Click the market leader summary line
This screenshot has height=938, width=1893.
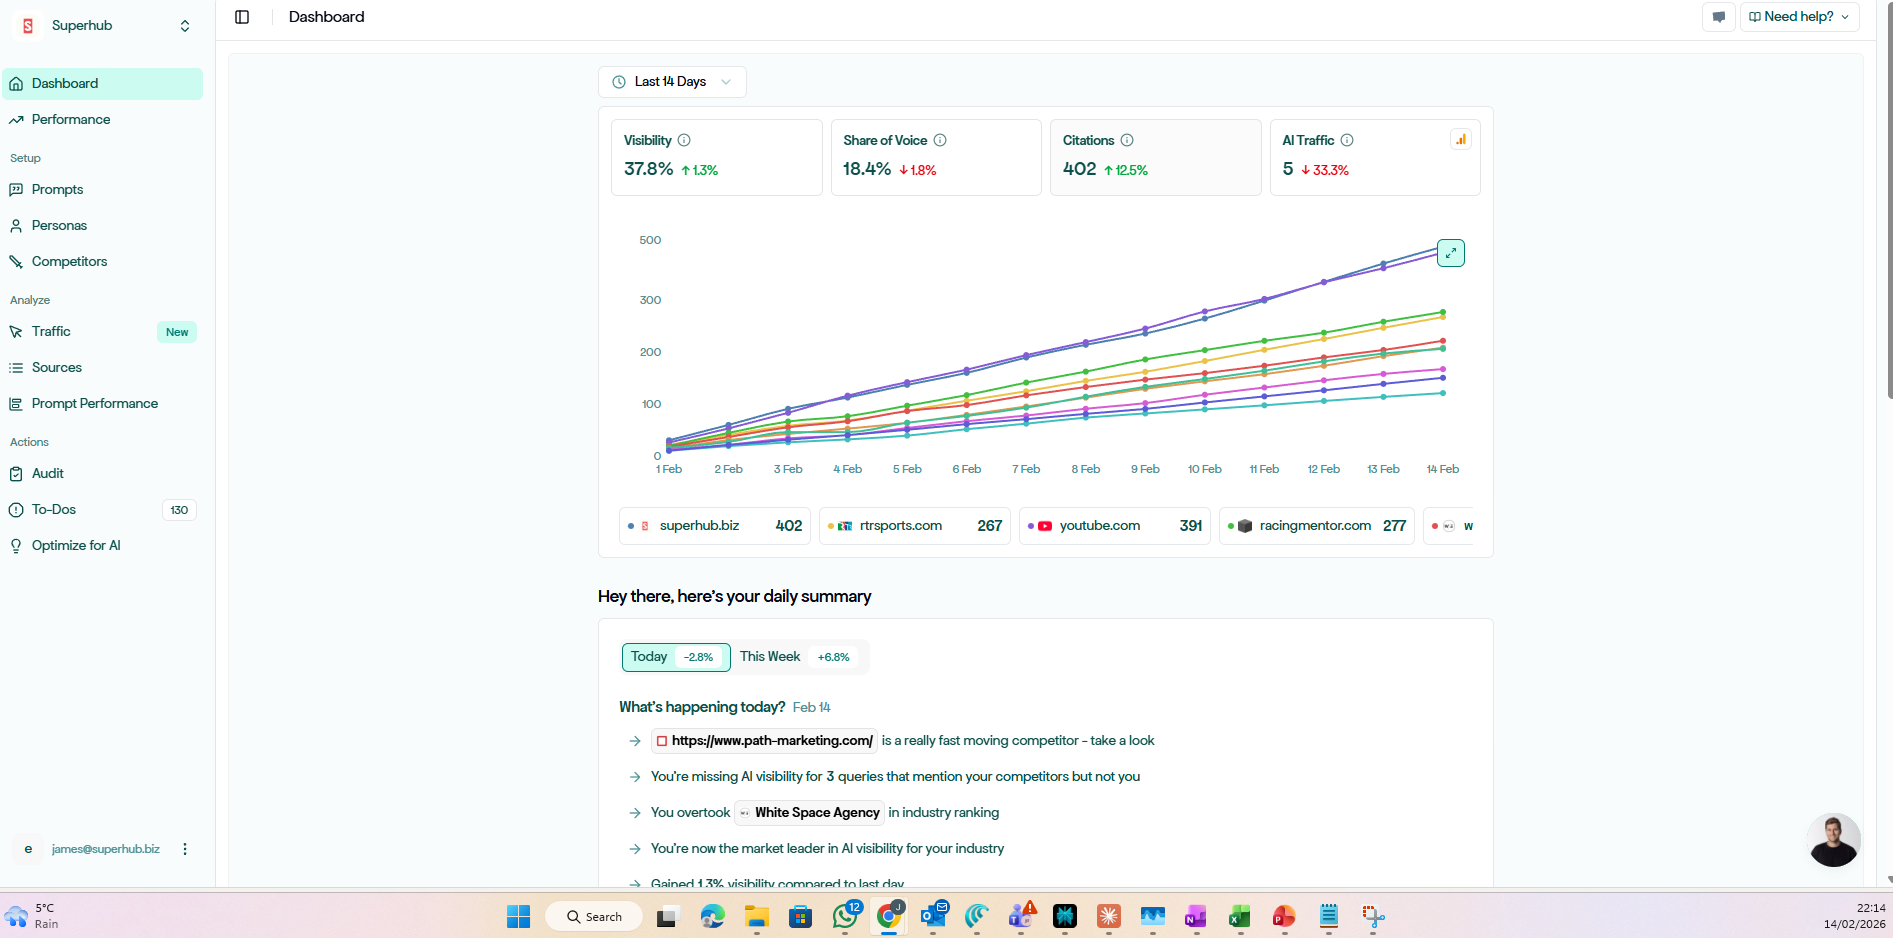click(x=827, y=849)
